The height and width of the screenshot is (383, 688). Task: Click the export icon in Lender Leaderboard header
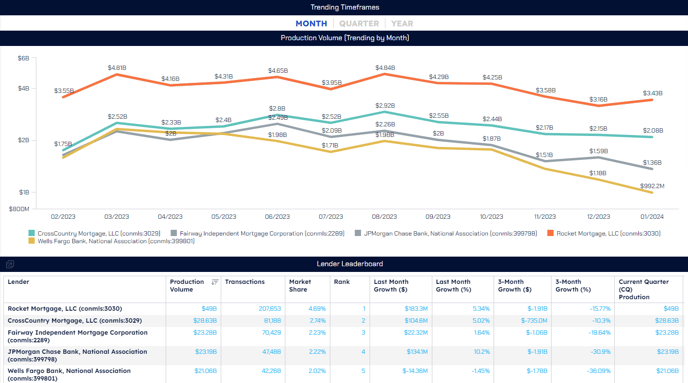(x=10, y=264)
